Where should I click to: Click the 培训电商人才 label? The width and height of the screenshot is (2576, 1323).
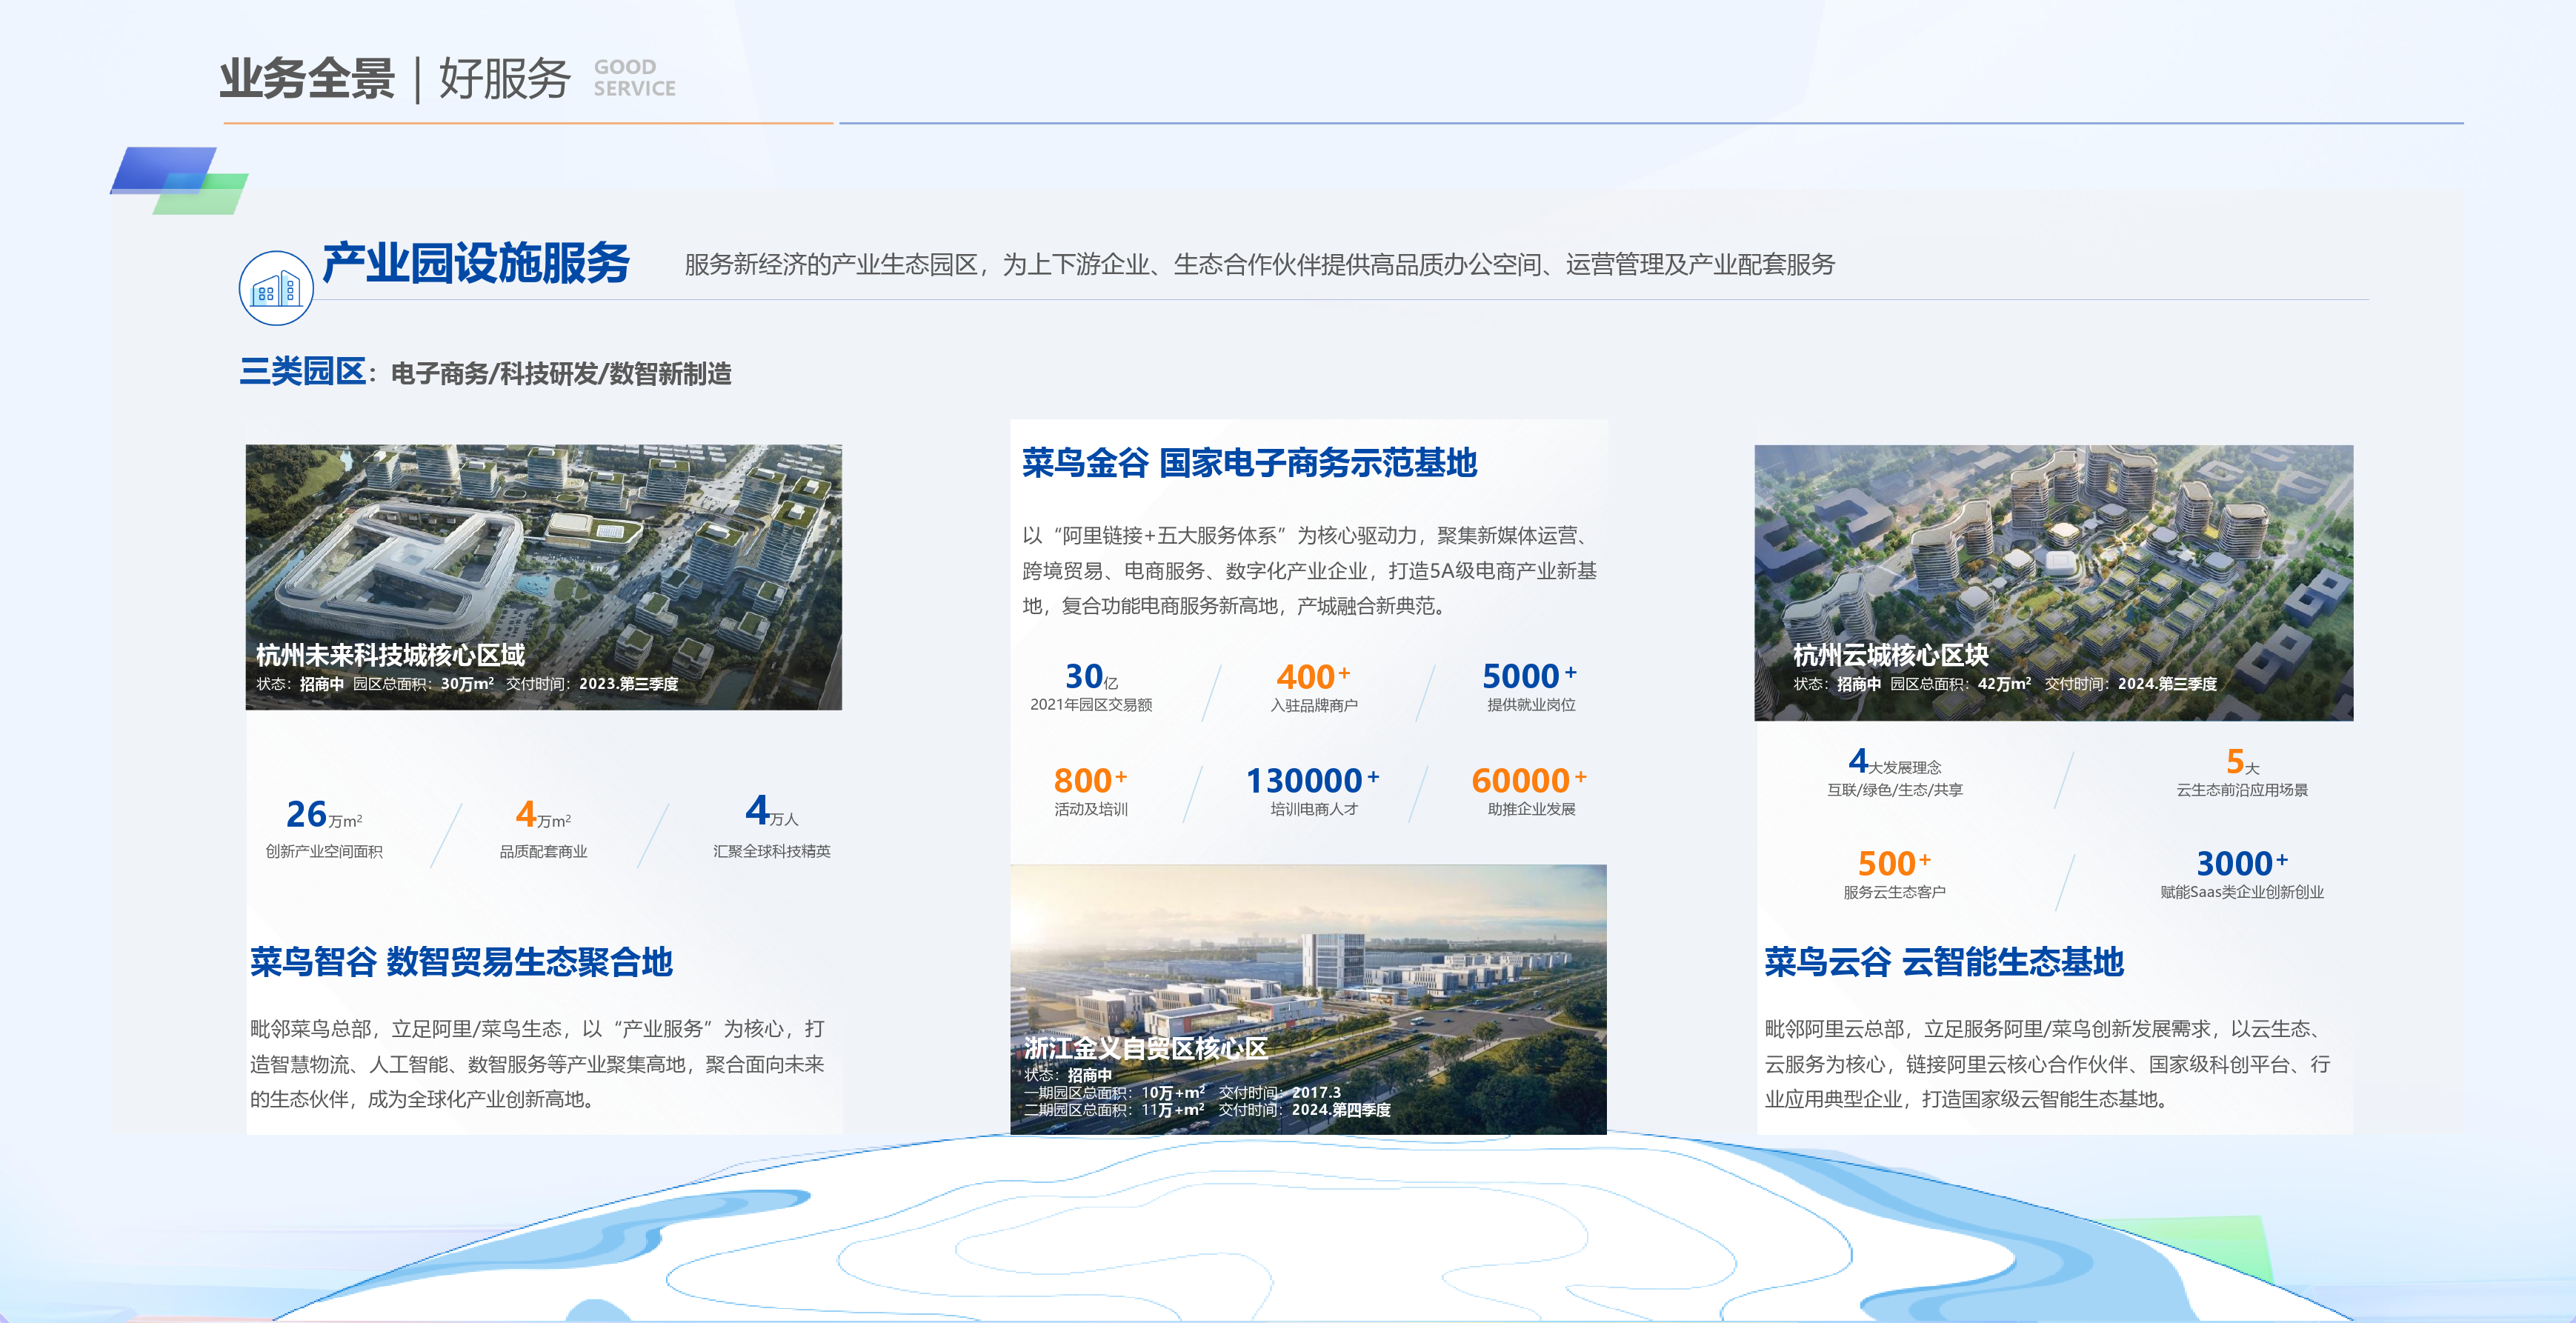[x=1314, y=808]
